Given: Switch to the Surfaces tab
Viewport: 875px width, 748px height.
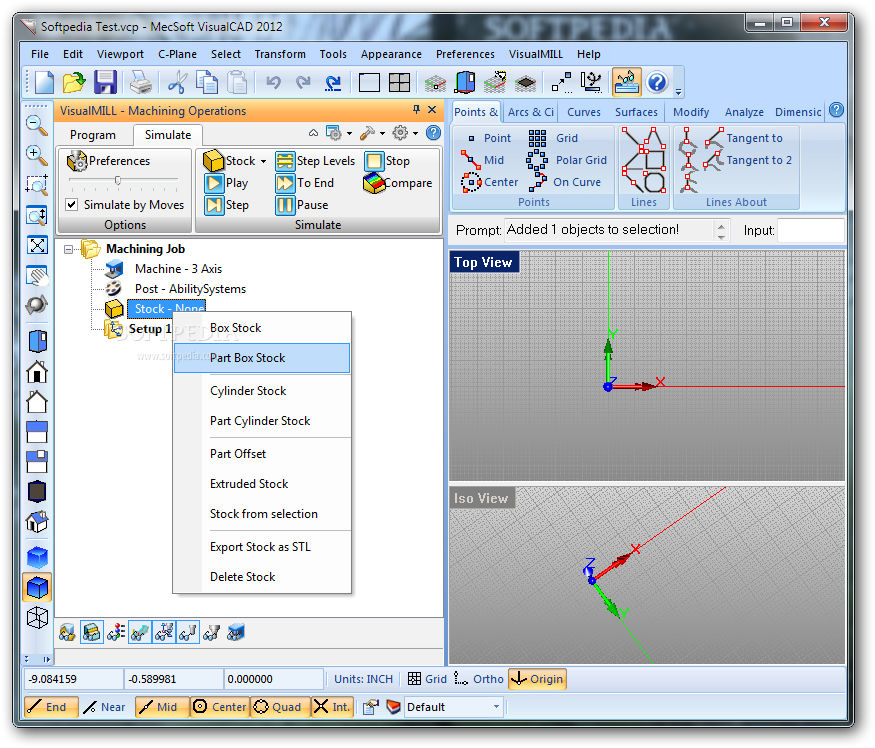Looking at the screenshot, I should (x=636, y=112).
